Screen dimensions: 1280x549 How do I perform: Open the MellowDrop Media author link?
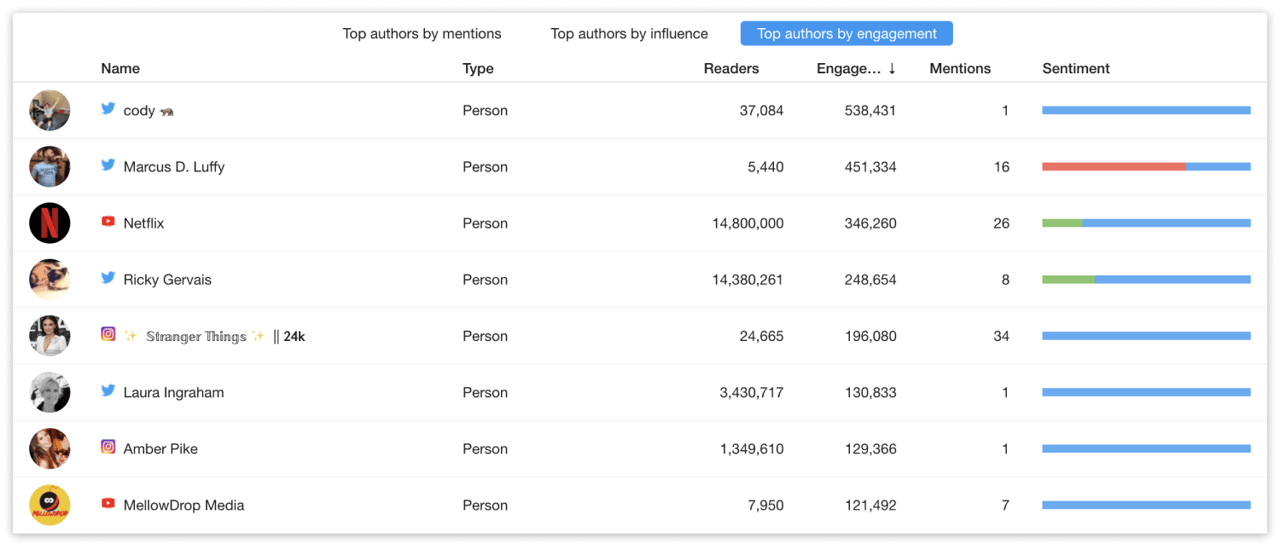tap(183, 506)
